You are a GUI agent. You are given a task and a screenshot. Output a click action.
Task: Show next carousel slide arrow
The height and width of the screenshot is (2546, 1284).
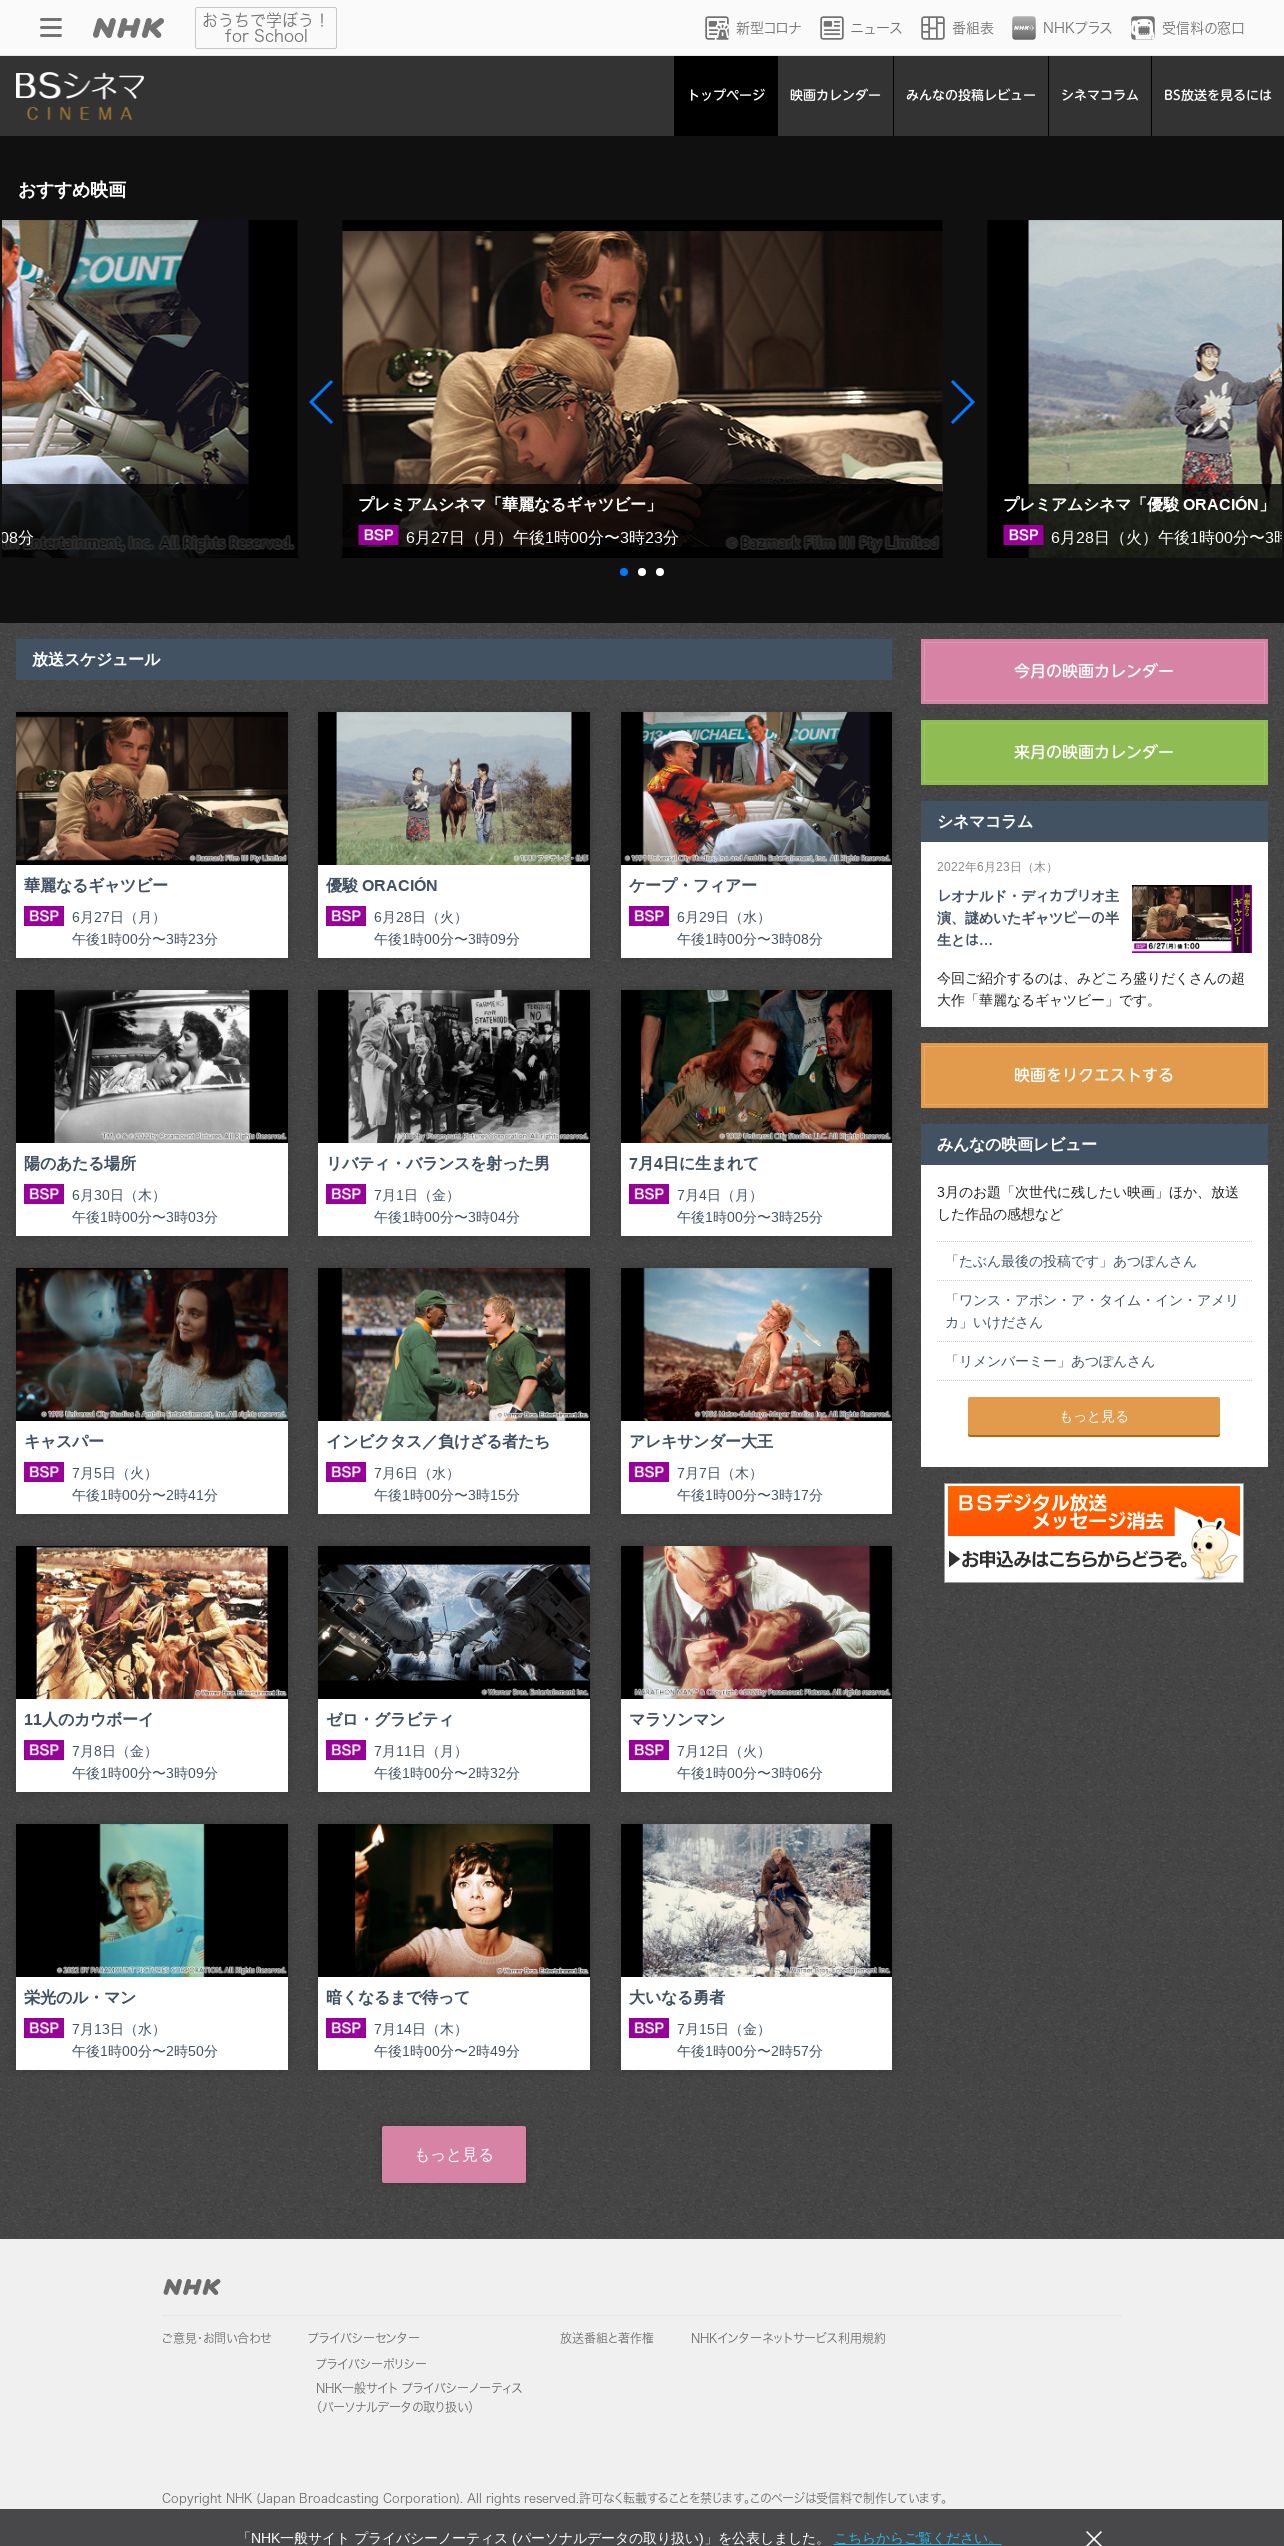[962, 402]
